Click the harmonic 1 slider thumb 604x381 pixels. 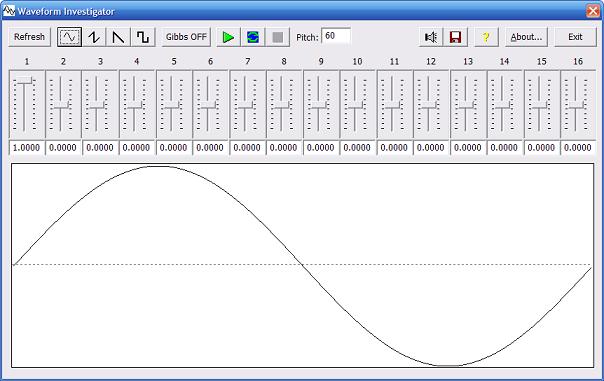pos(25,81)
